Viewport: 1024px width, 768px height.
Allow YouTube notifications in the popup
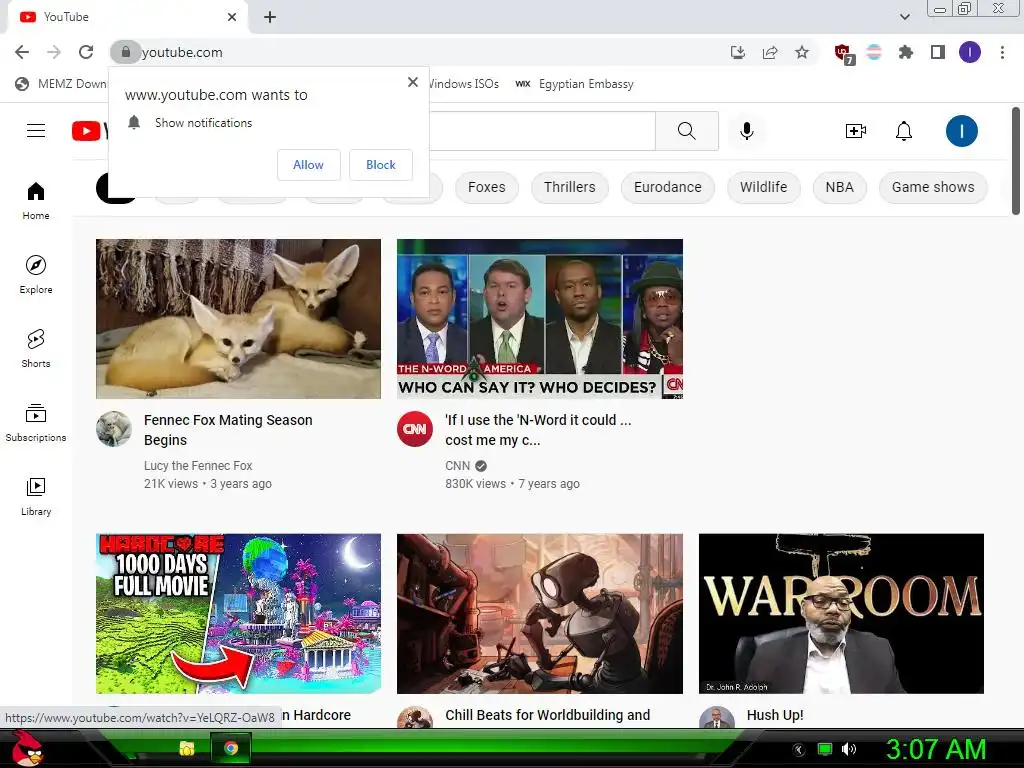pyautogui.click(x=308, y=165)
